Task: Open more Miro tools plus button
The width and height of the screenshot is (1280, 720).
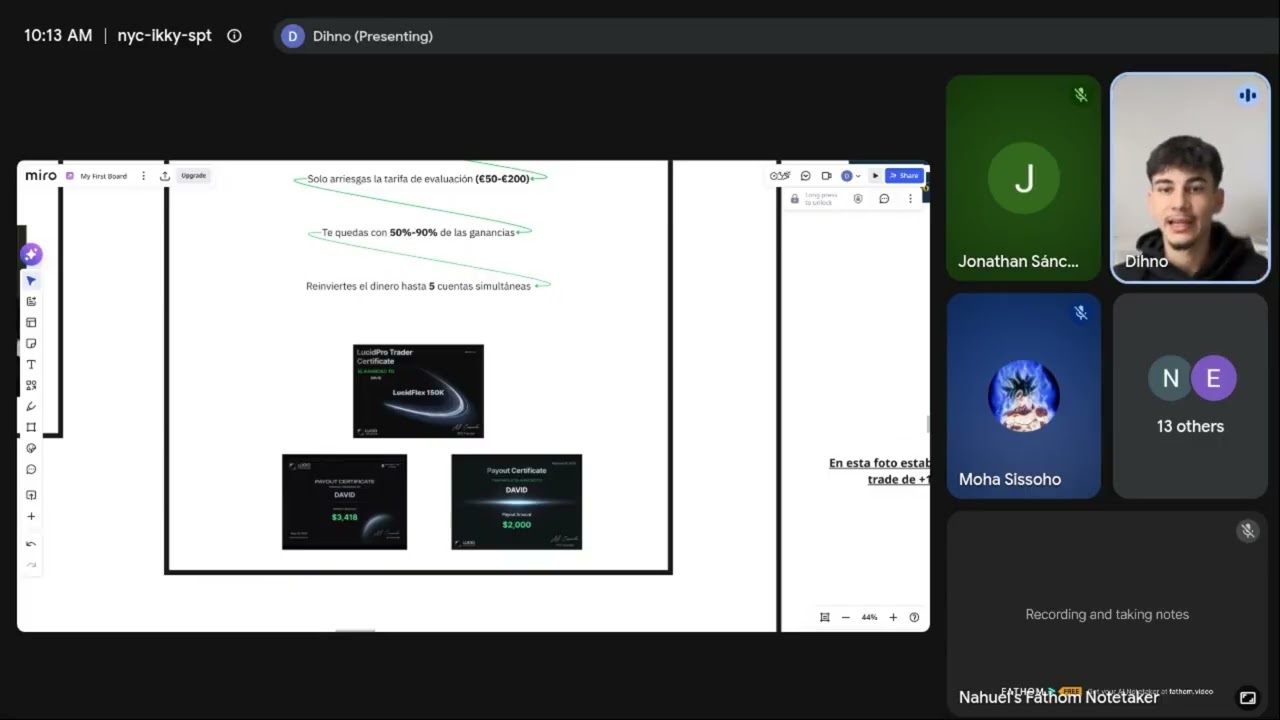Action: [x=31, y=517]
